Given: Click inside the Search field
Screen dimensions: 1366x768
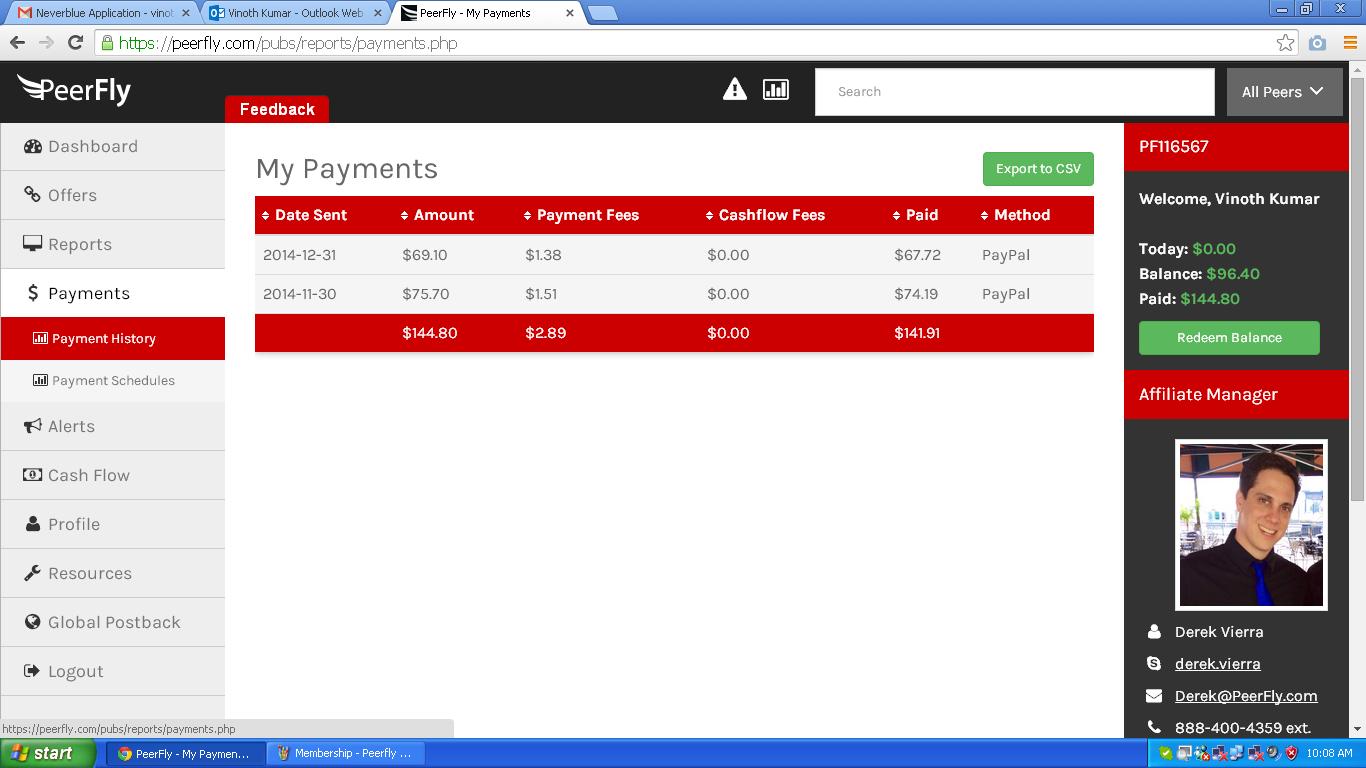Looking at the screenshot, I should tap(1014, 92).
